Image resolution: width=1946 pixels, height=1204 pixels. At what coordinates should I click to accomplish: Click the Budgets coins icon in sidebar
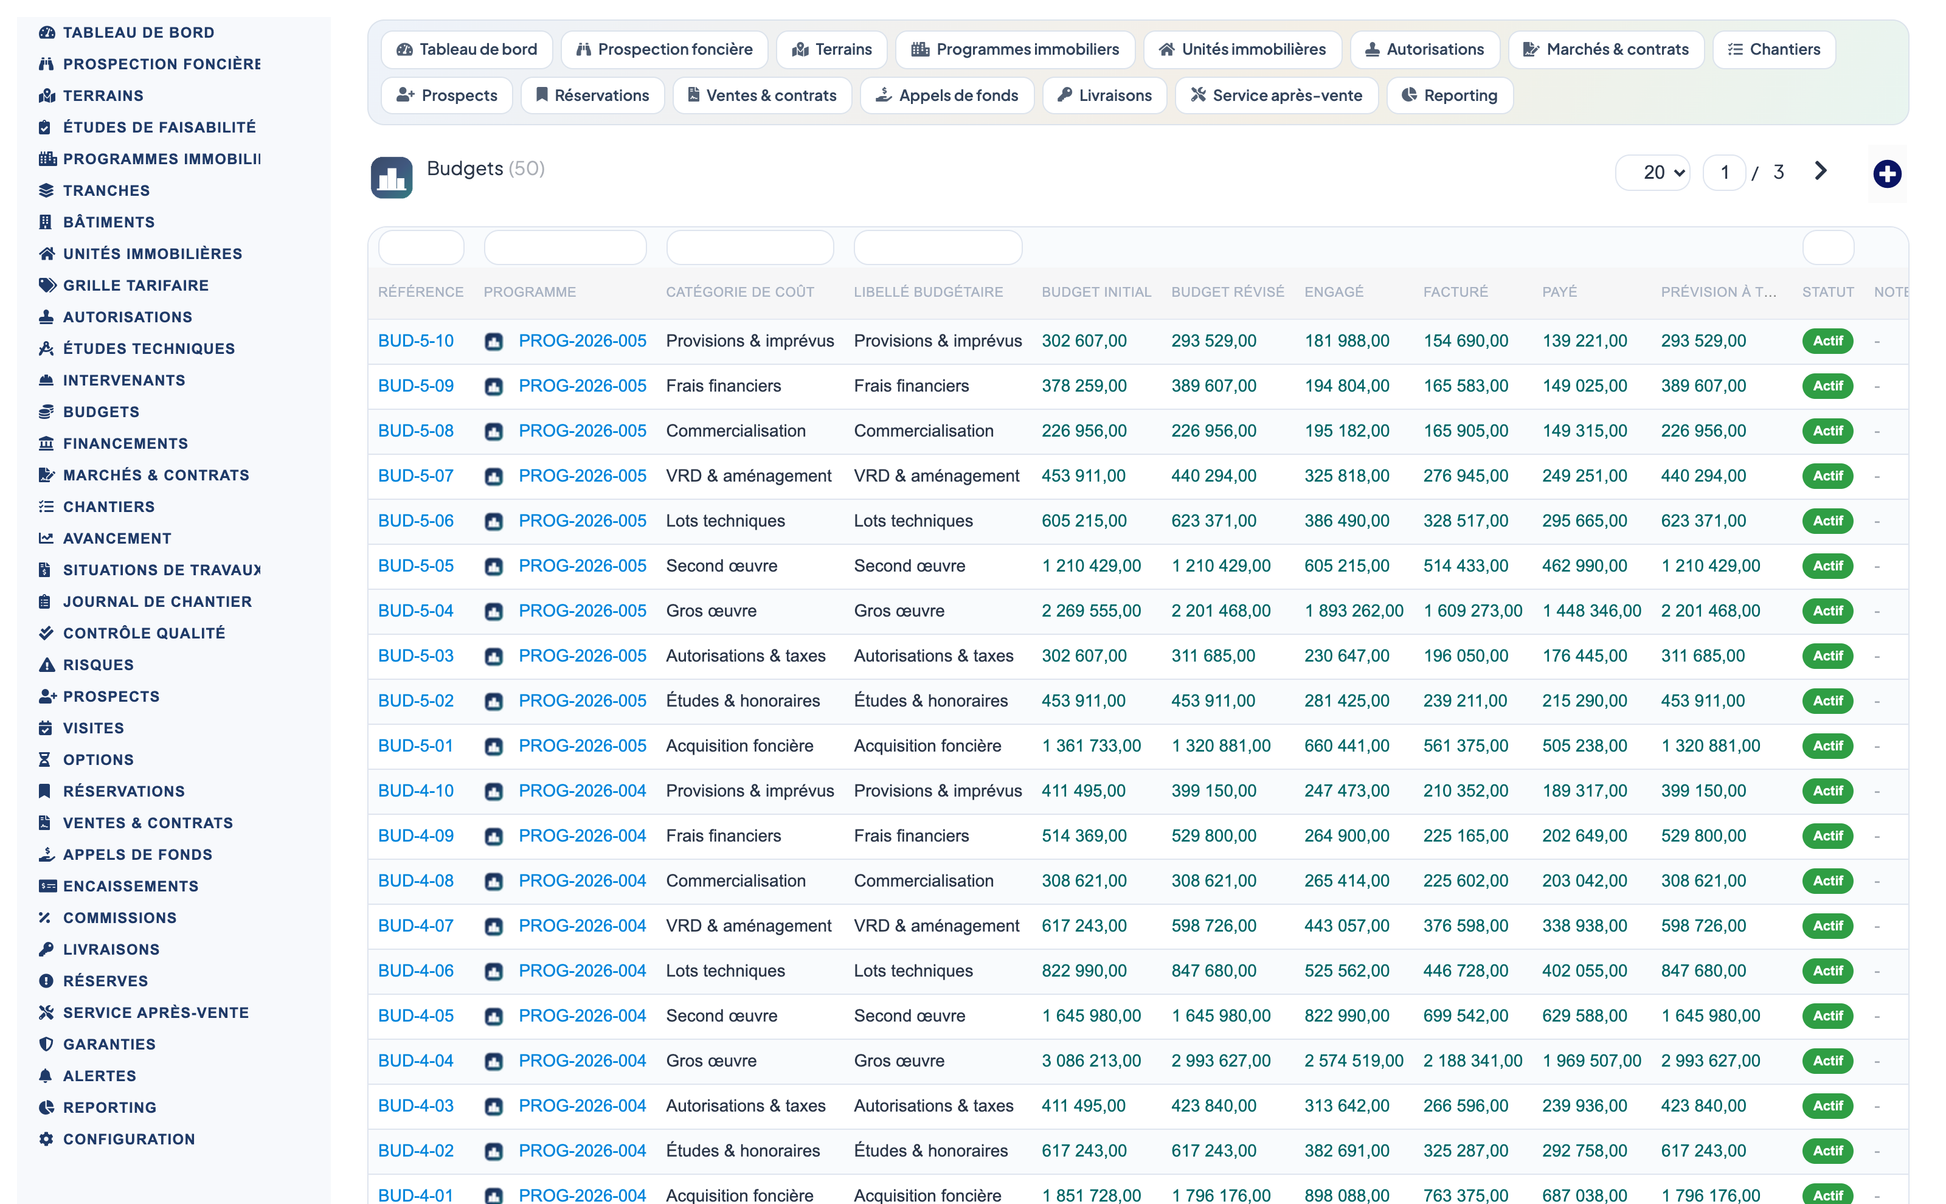pyautogui.click(x=46, y=412)
